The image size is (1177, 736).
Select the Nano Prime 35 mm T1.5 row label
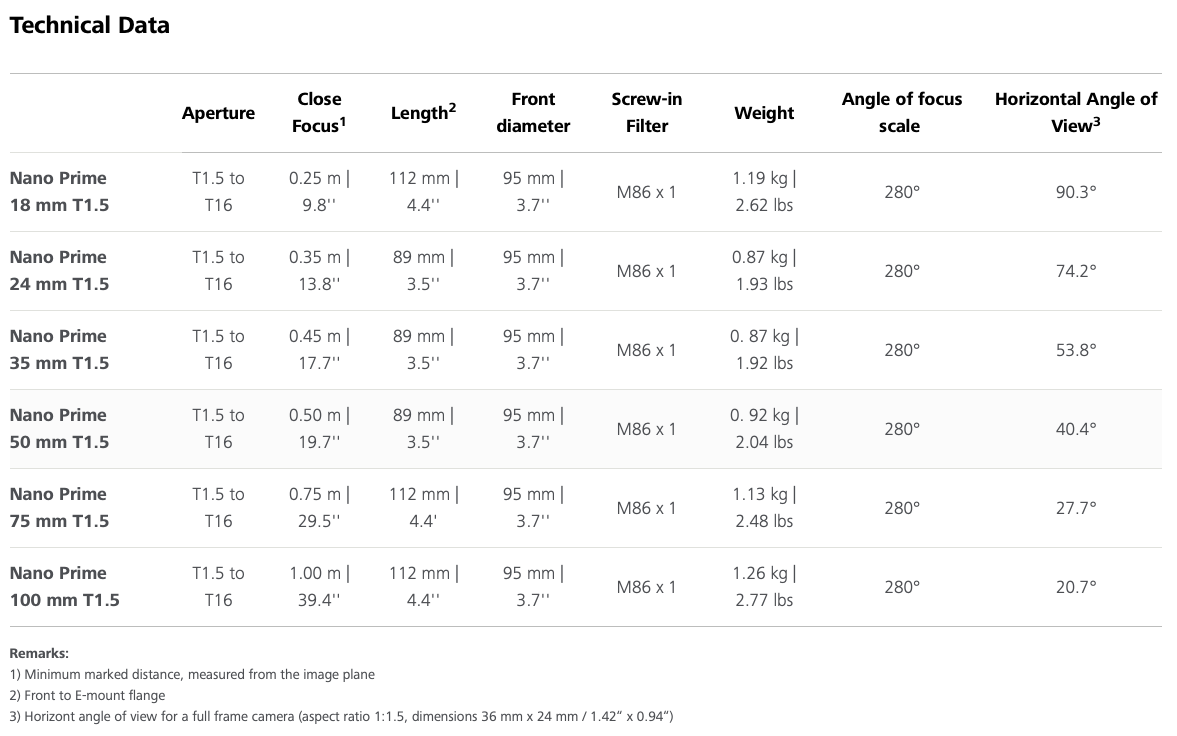(58, 349)
